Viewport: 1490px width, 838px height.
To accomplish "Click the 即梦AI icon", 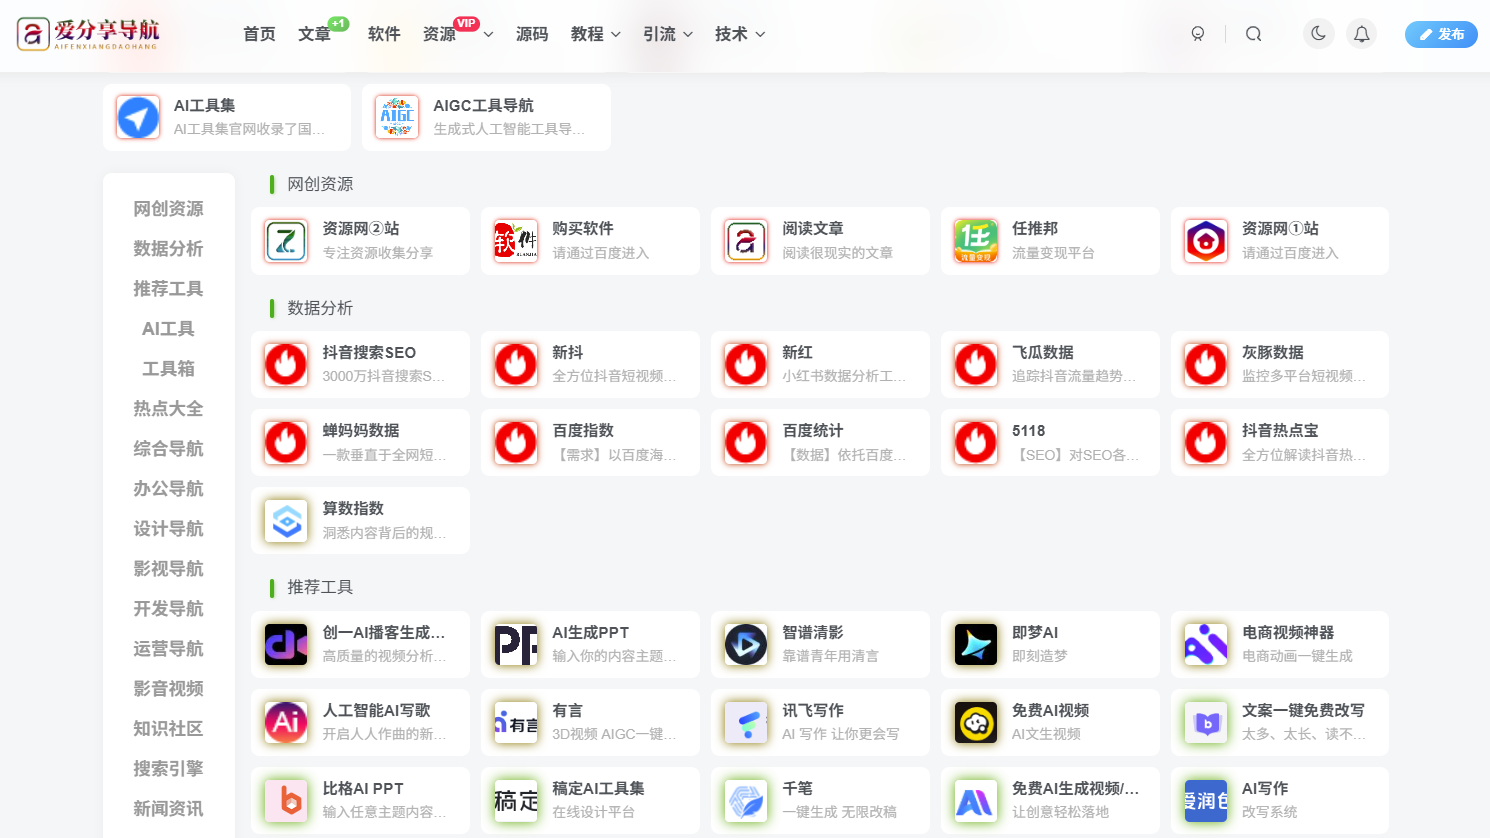I will 976,645.
